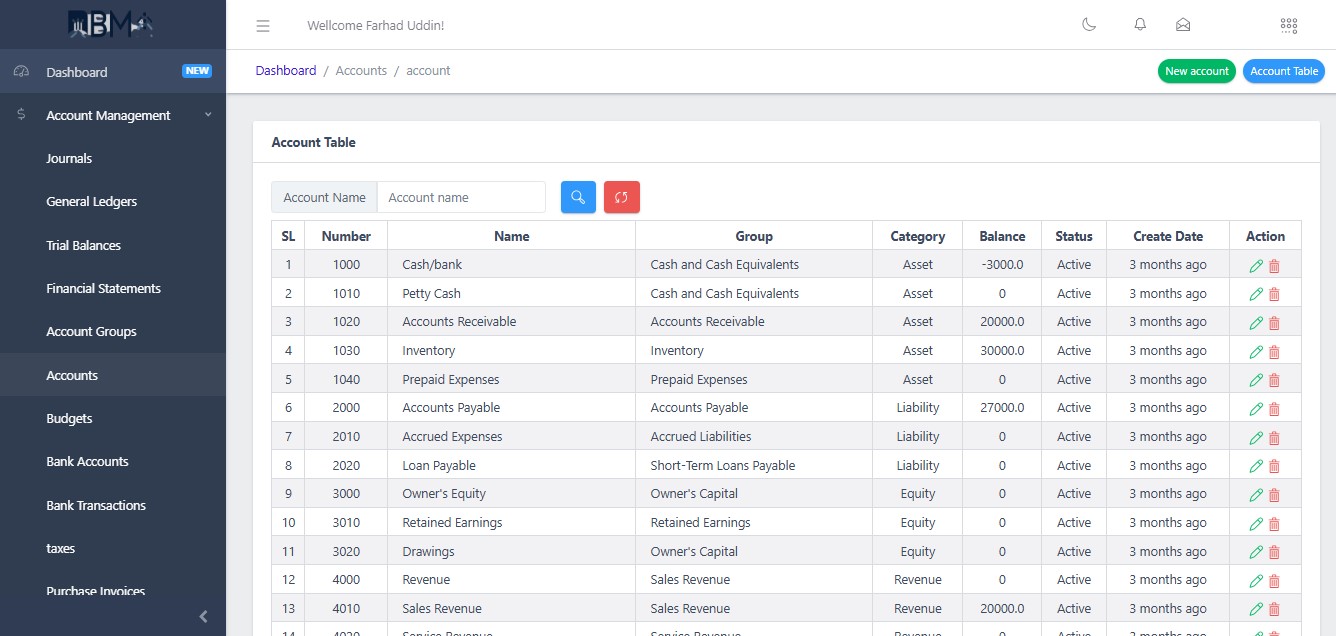Edit the Petty Cash account
This screenshot has width=1336, height=636.
1256,294
